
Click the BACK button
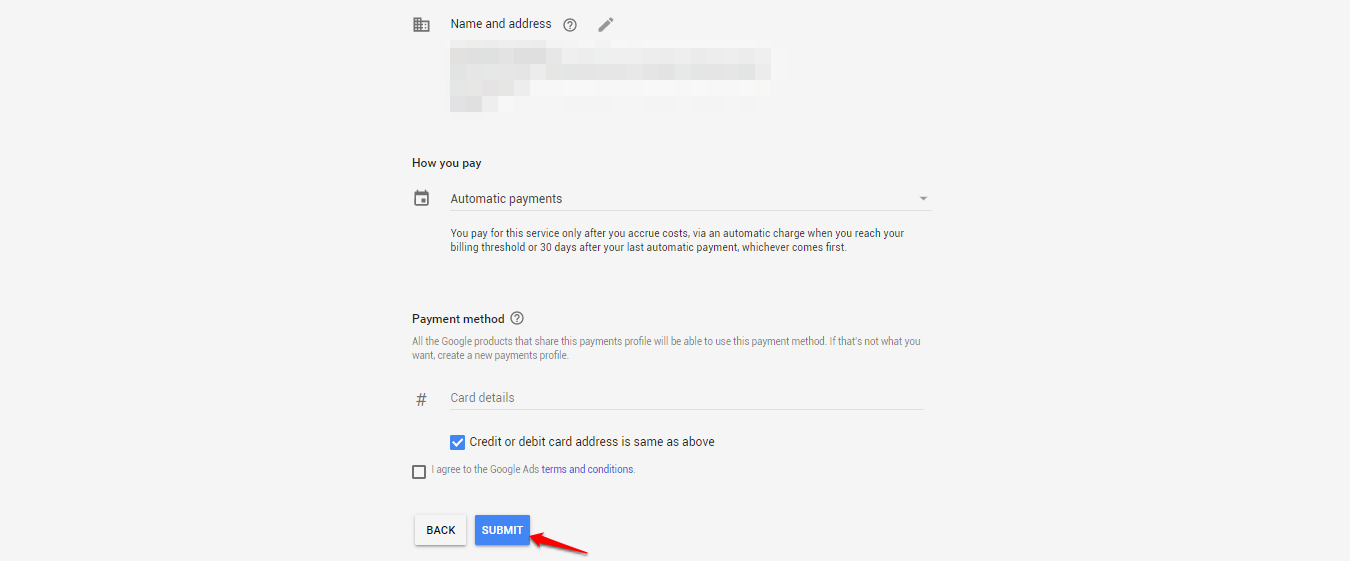pos(441,530)
